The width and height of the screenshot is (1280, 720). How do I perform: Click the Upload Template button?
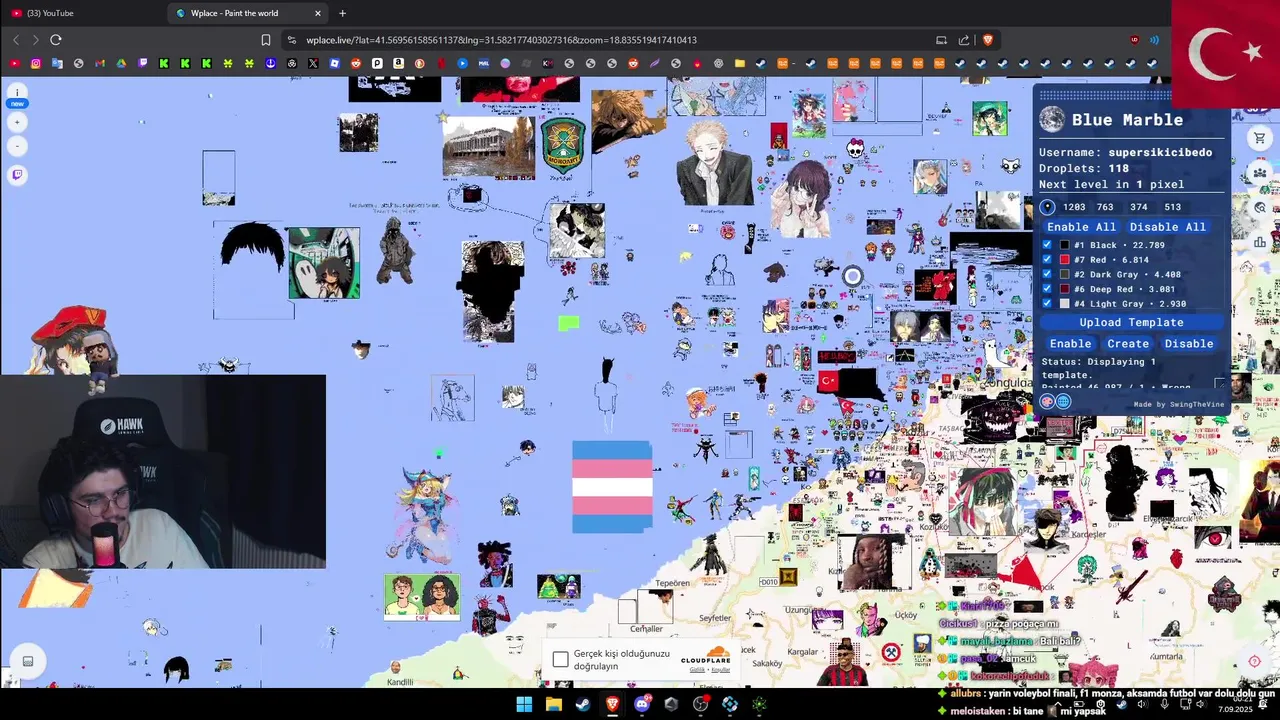pos(1131,322)
